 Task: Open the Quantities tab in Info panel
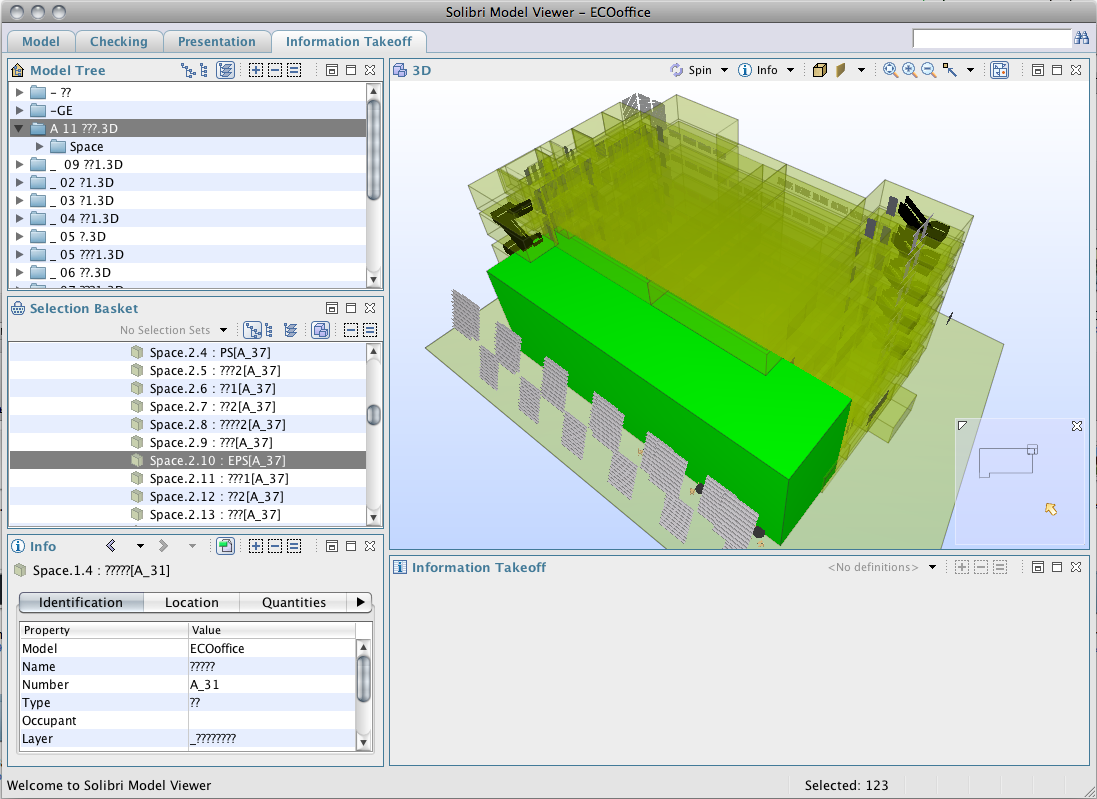pyautogui.click(x=293, y=602)
